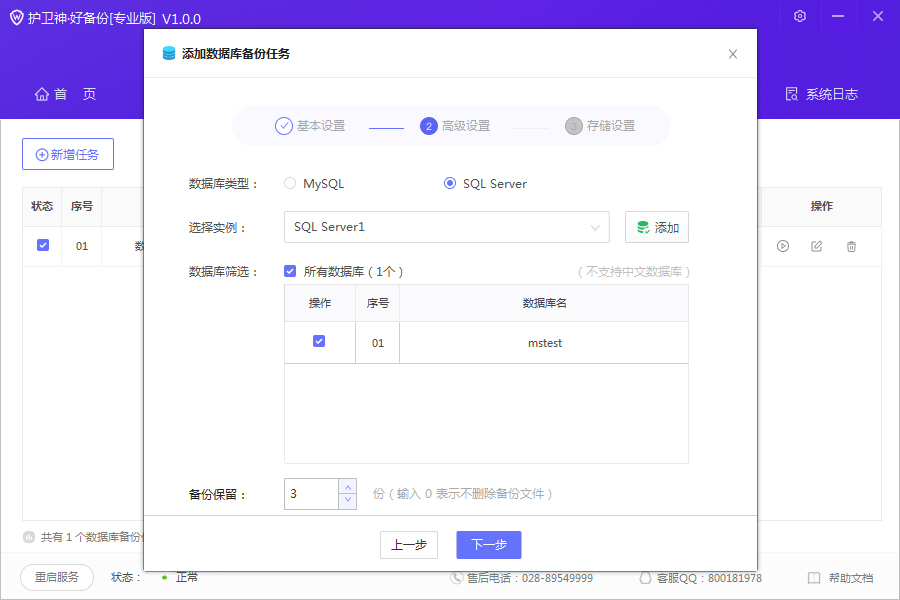Click the house icon in 首页

coord(42,94)
